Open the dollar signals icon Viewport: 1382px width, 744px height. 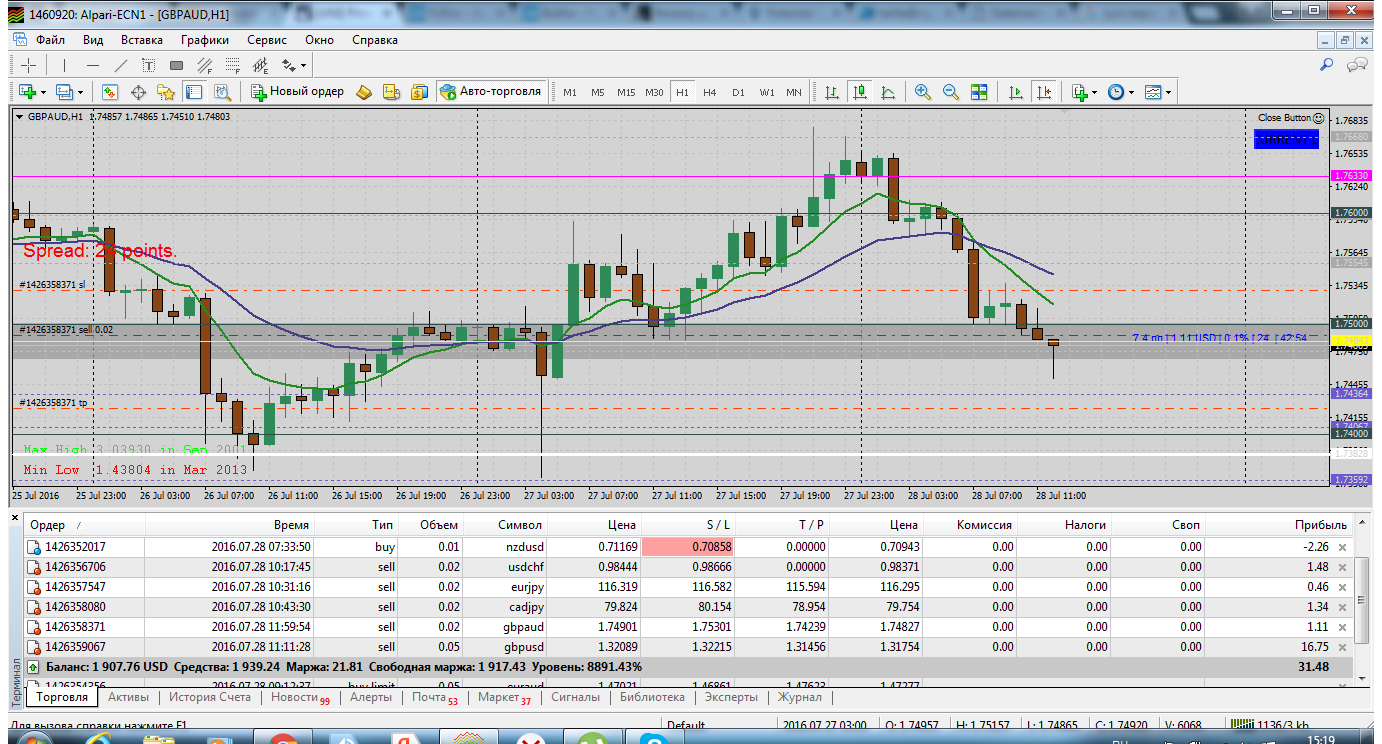(421, 92)
